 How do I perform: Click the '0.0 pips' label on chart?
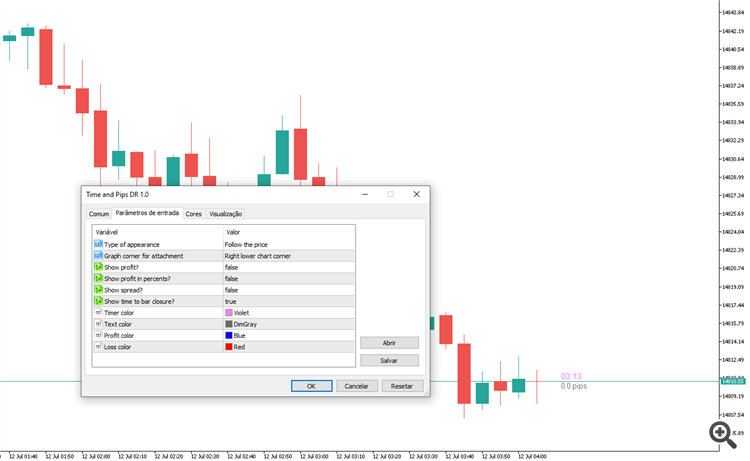(x=574, y=386)
